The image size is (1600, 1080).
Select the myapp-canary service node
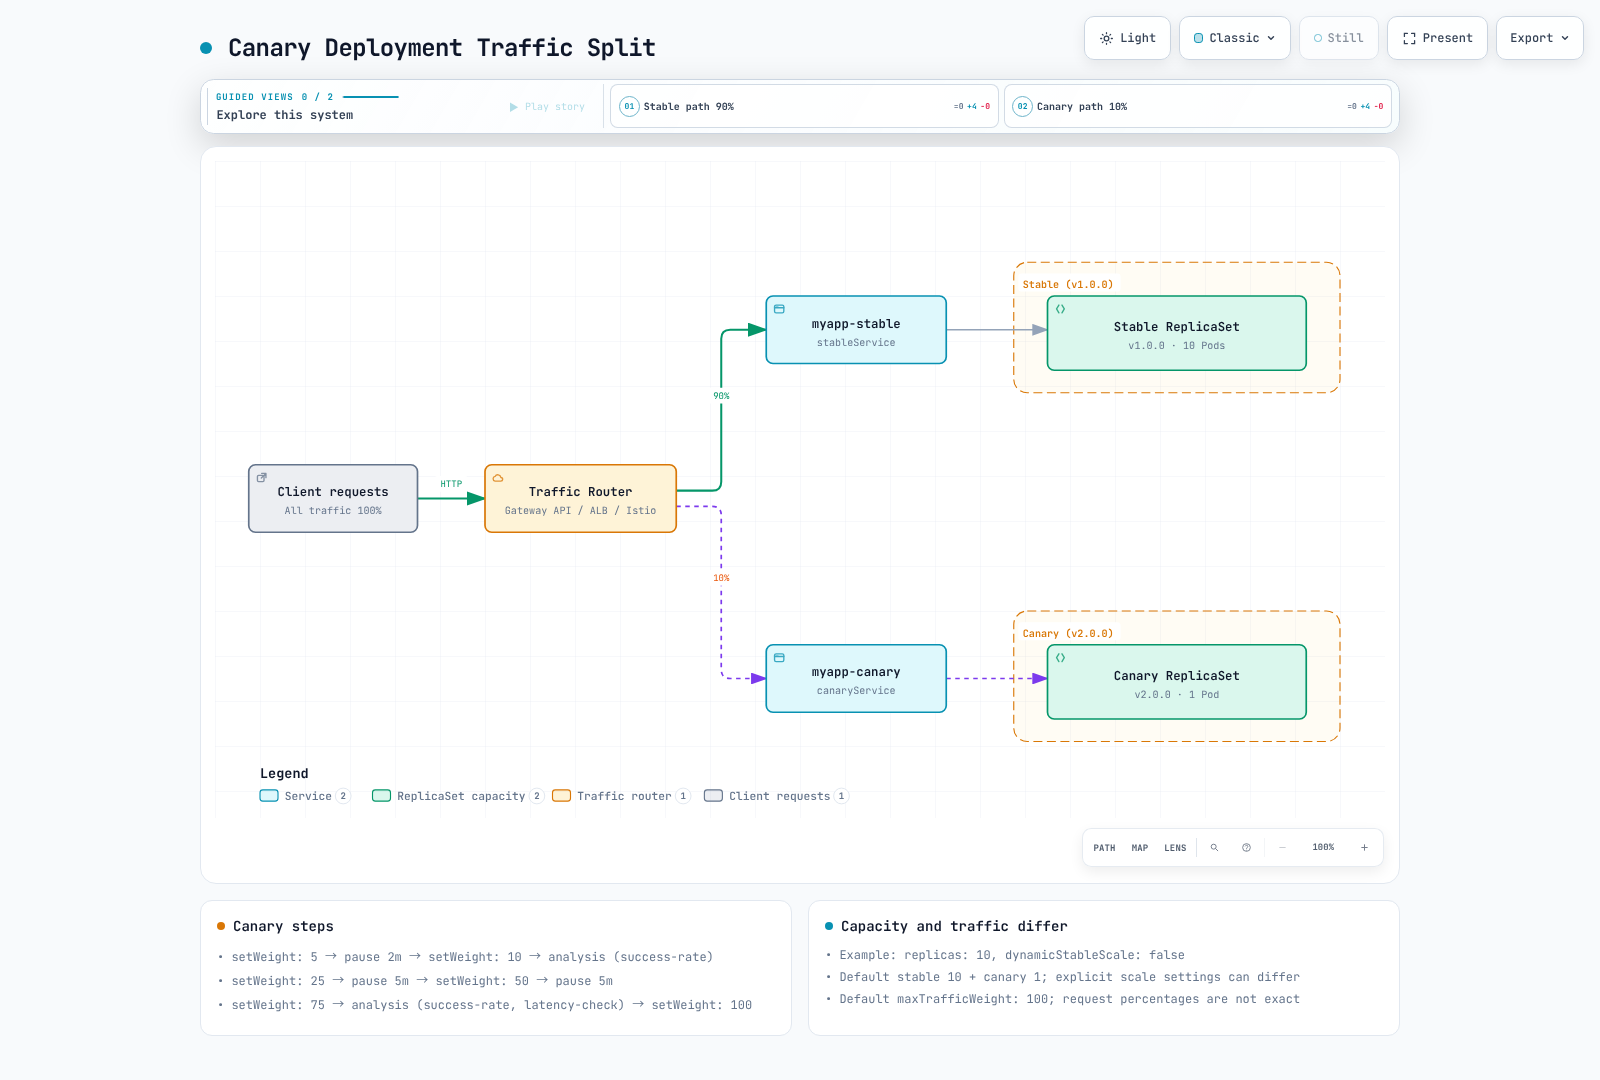coord(856,678)
